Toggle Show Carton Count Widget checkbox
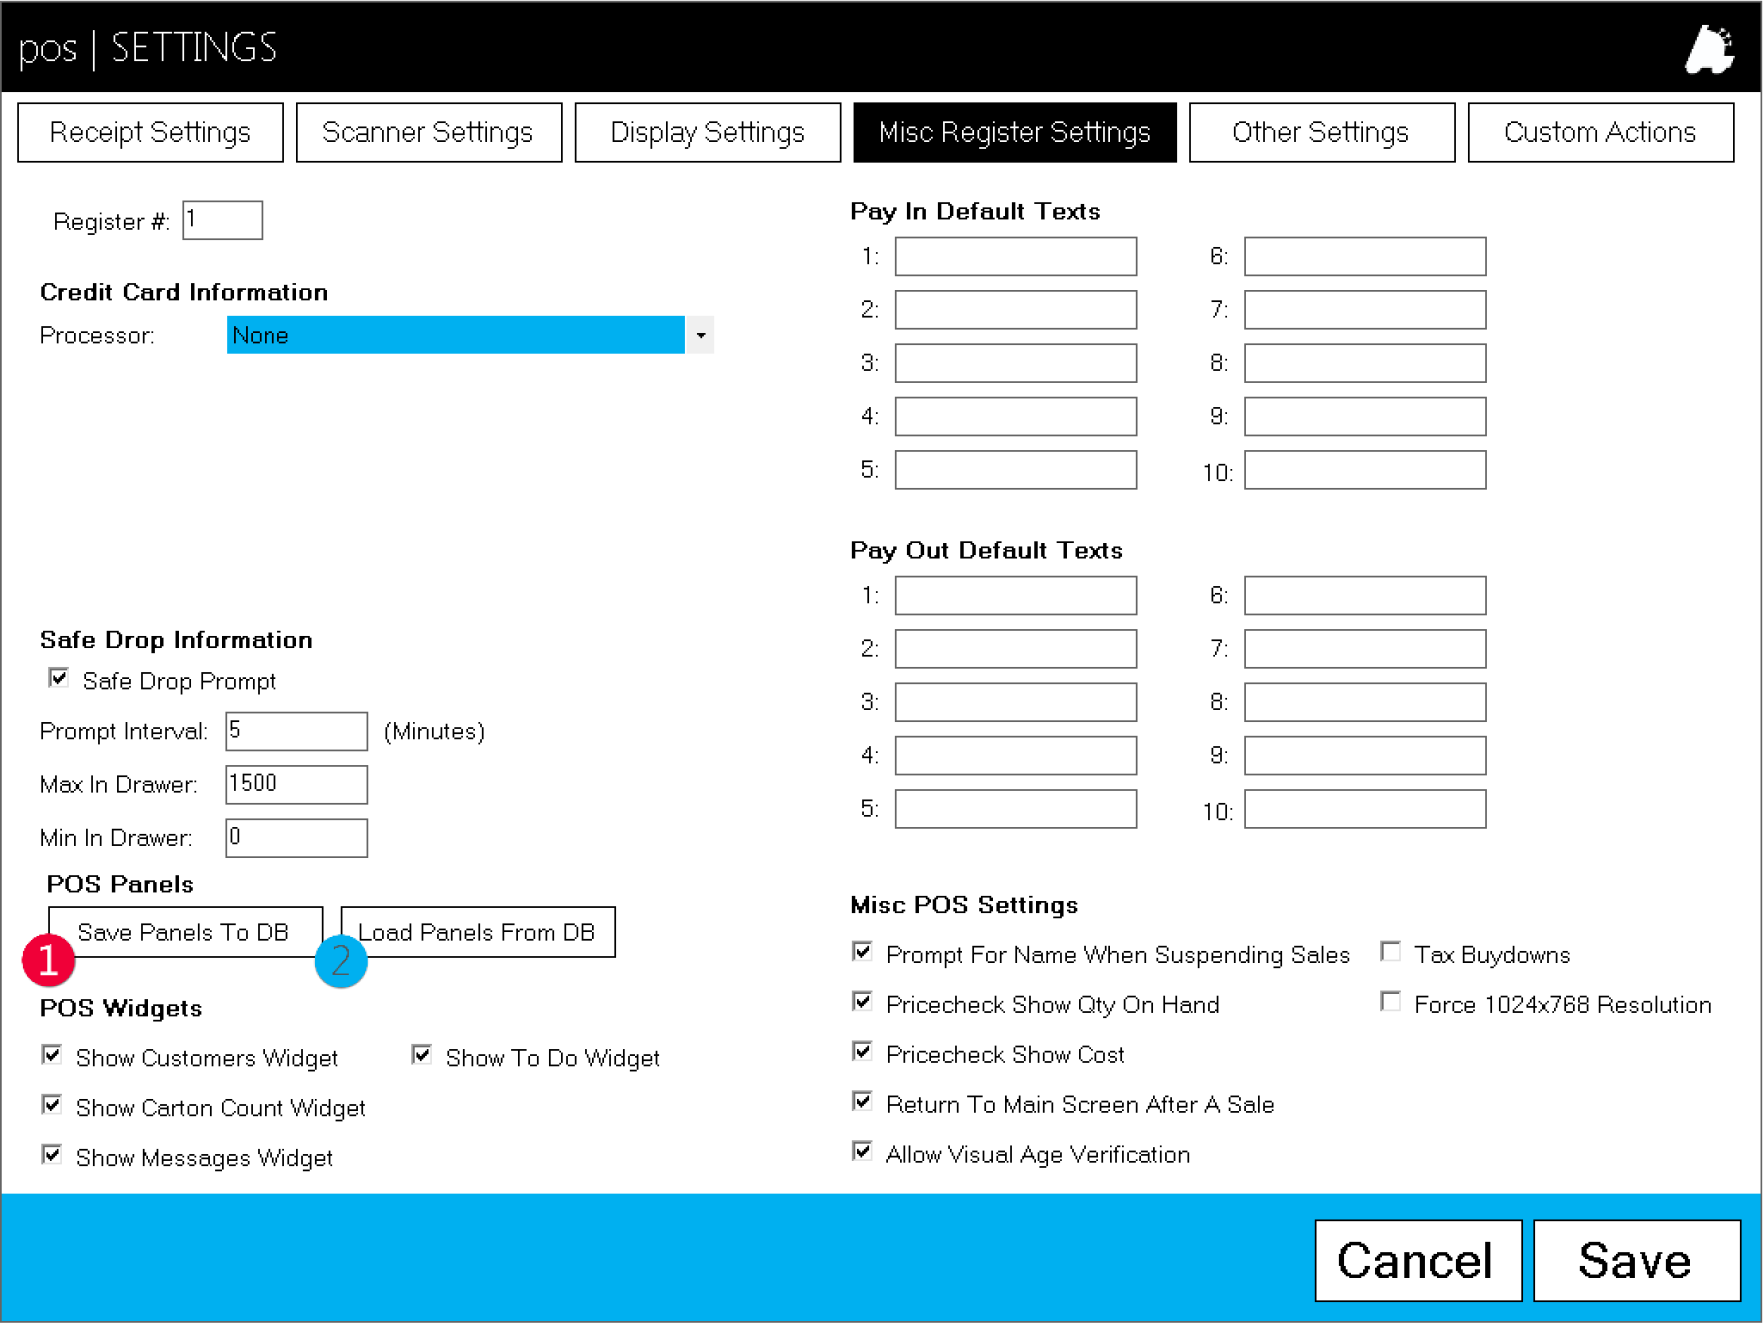The height and width of the screenshot is (1323, 1763). (x=52, y=1105)
